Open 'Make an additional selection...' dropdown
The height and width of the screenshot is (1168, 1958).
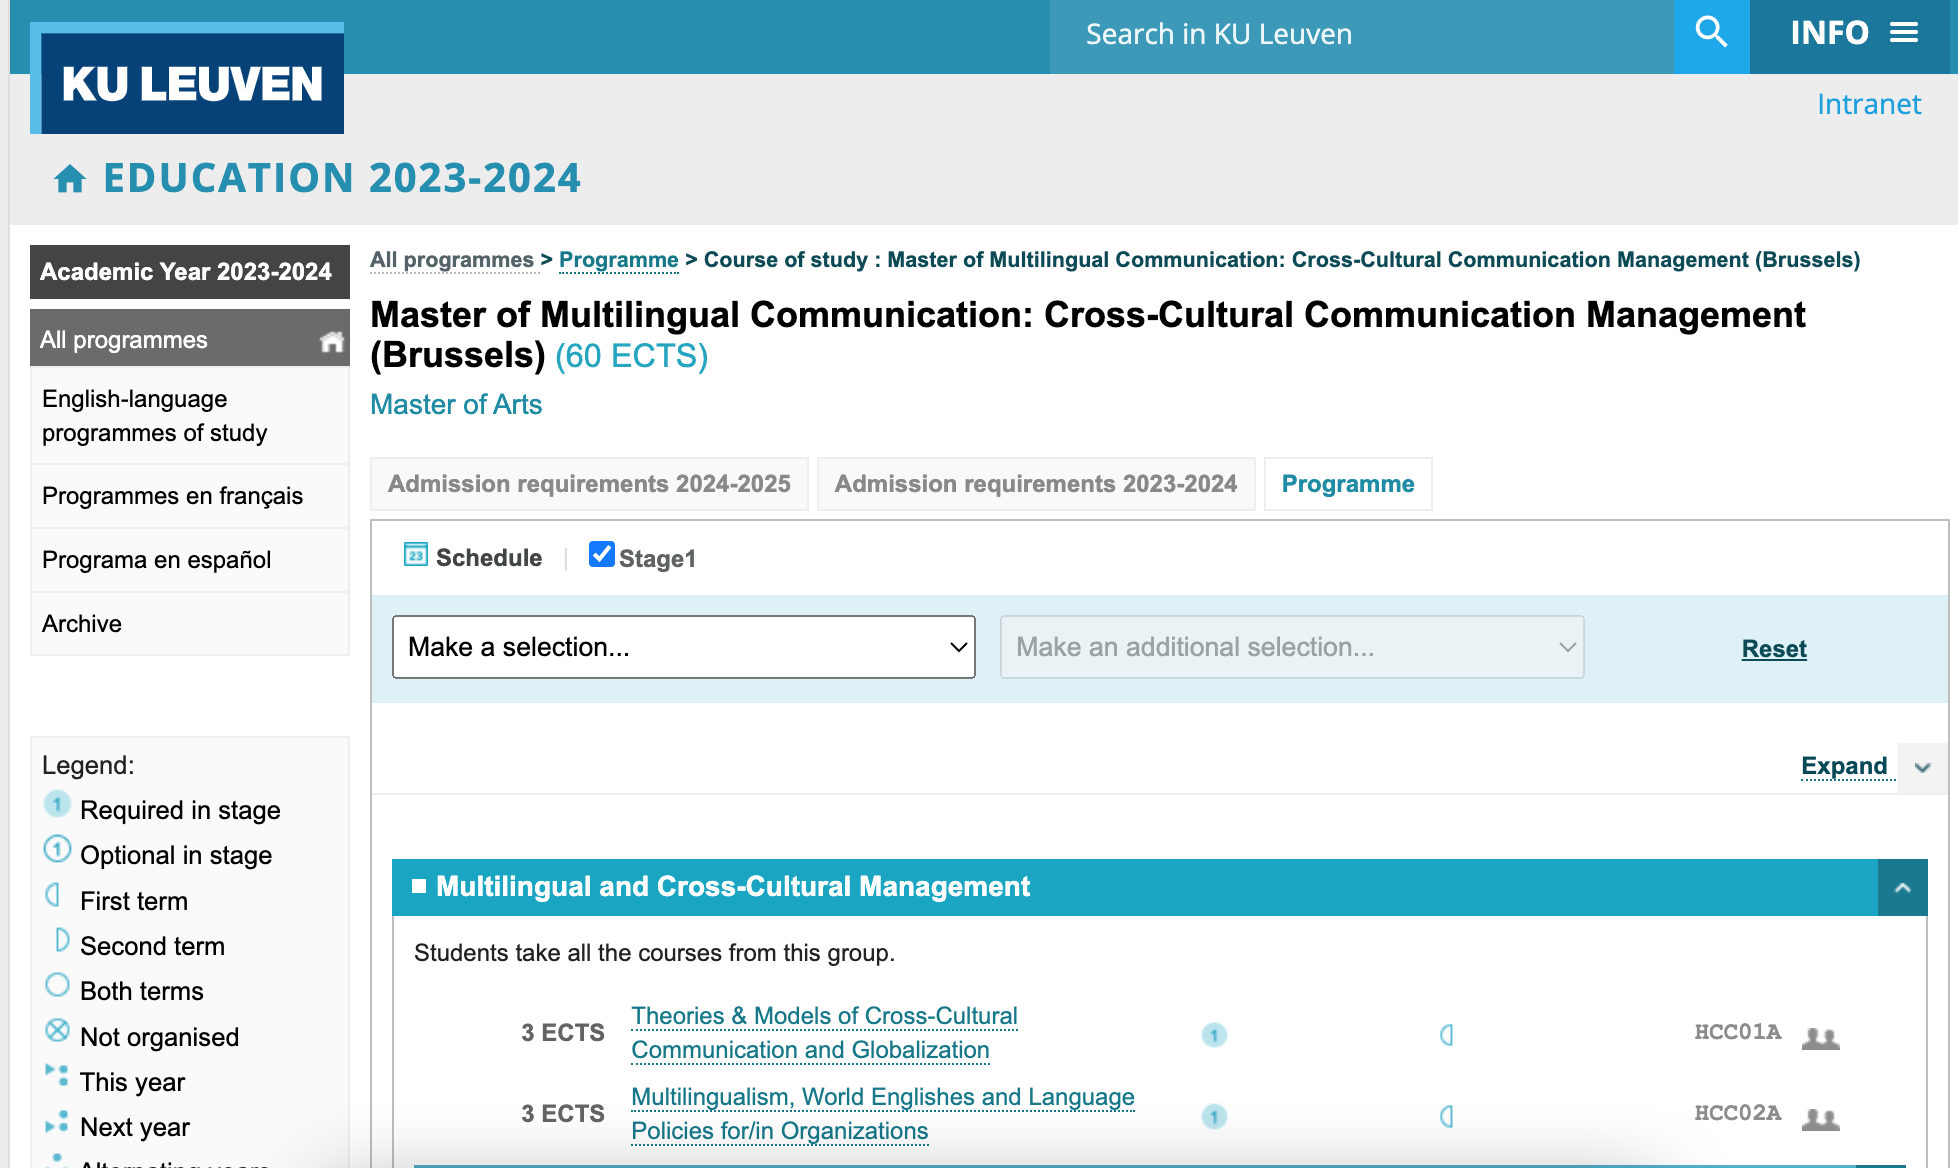click(1291, 647)
